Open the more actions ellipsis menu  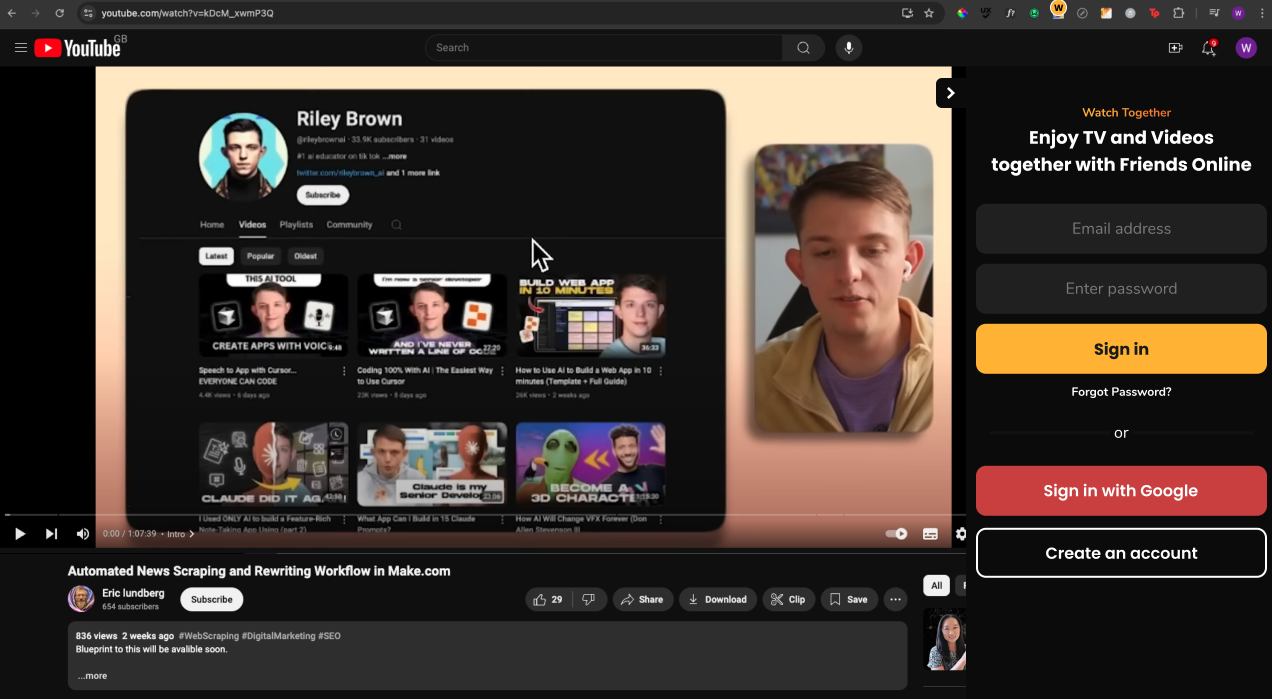(896, 599)
